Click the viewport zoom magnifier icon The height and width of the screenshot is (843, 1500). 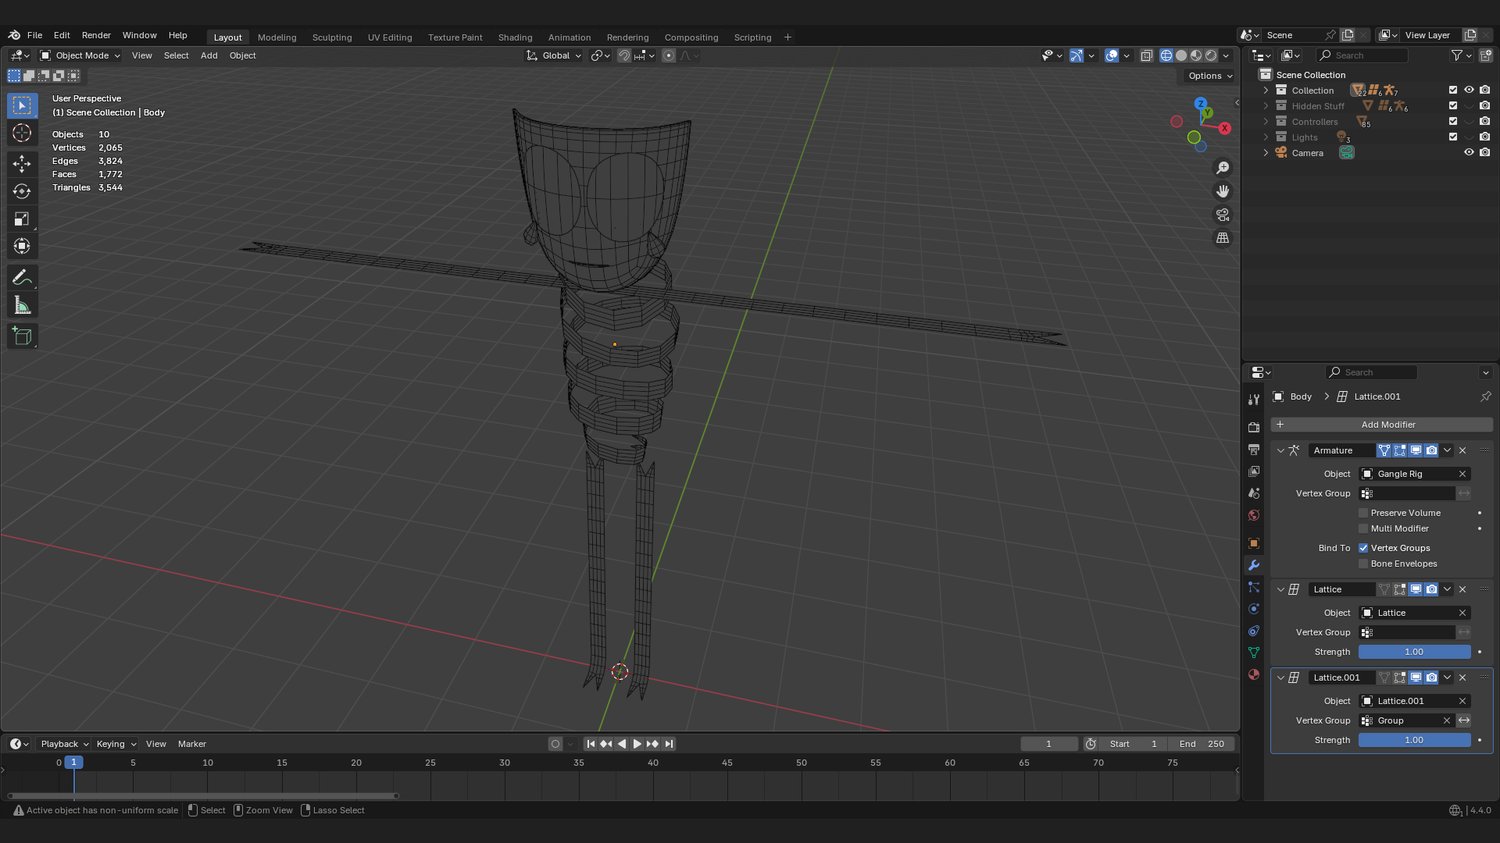[x=1222, y=168]
